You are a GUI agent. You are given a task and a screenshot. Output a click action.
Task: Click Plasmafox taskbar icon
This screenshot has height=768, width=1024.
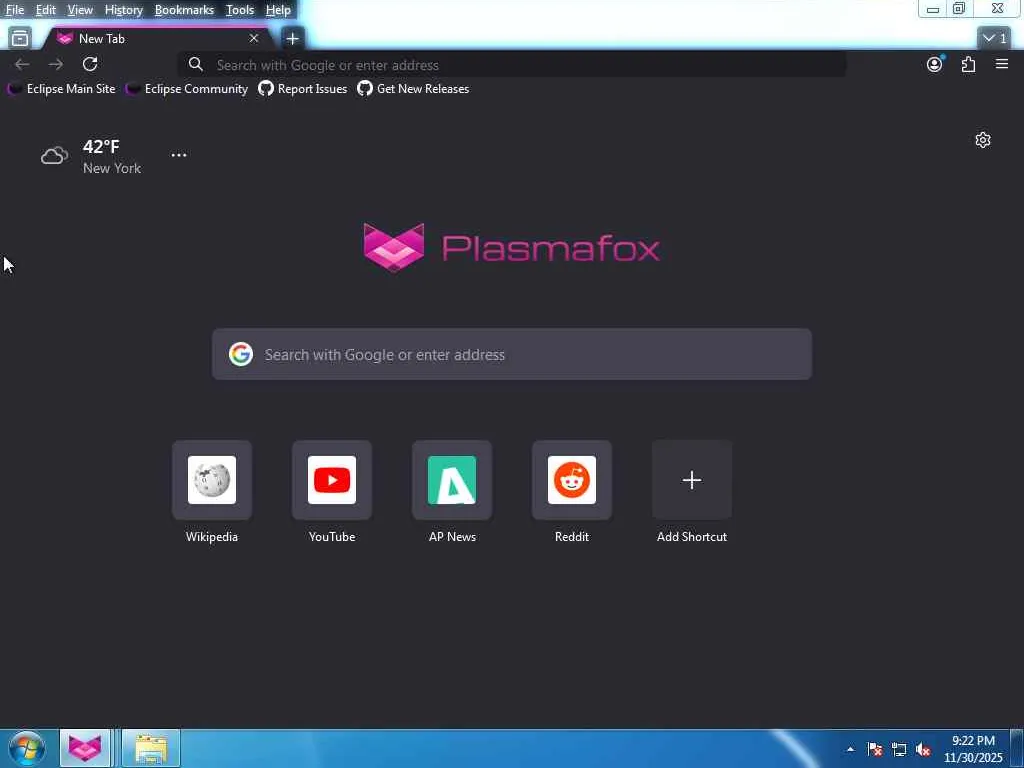[85, 748]
